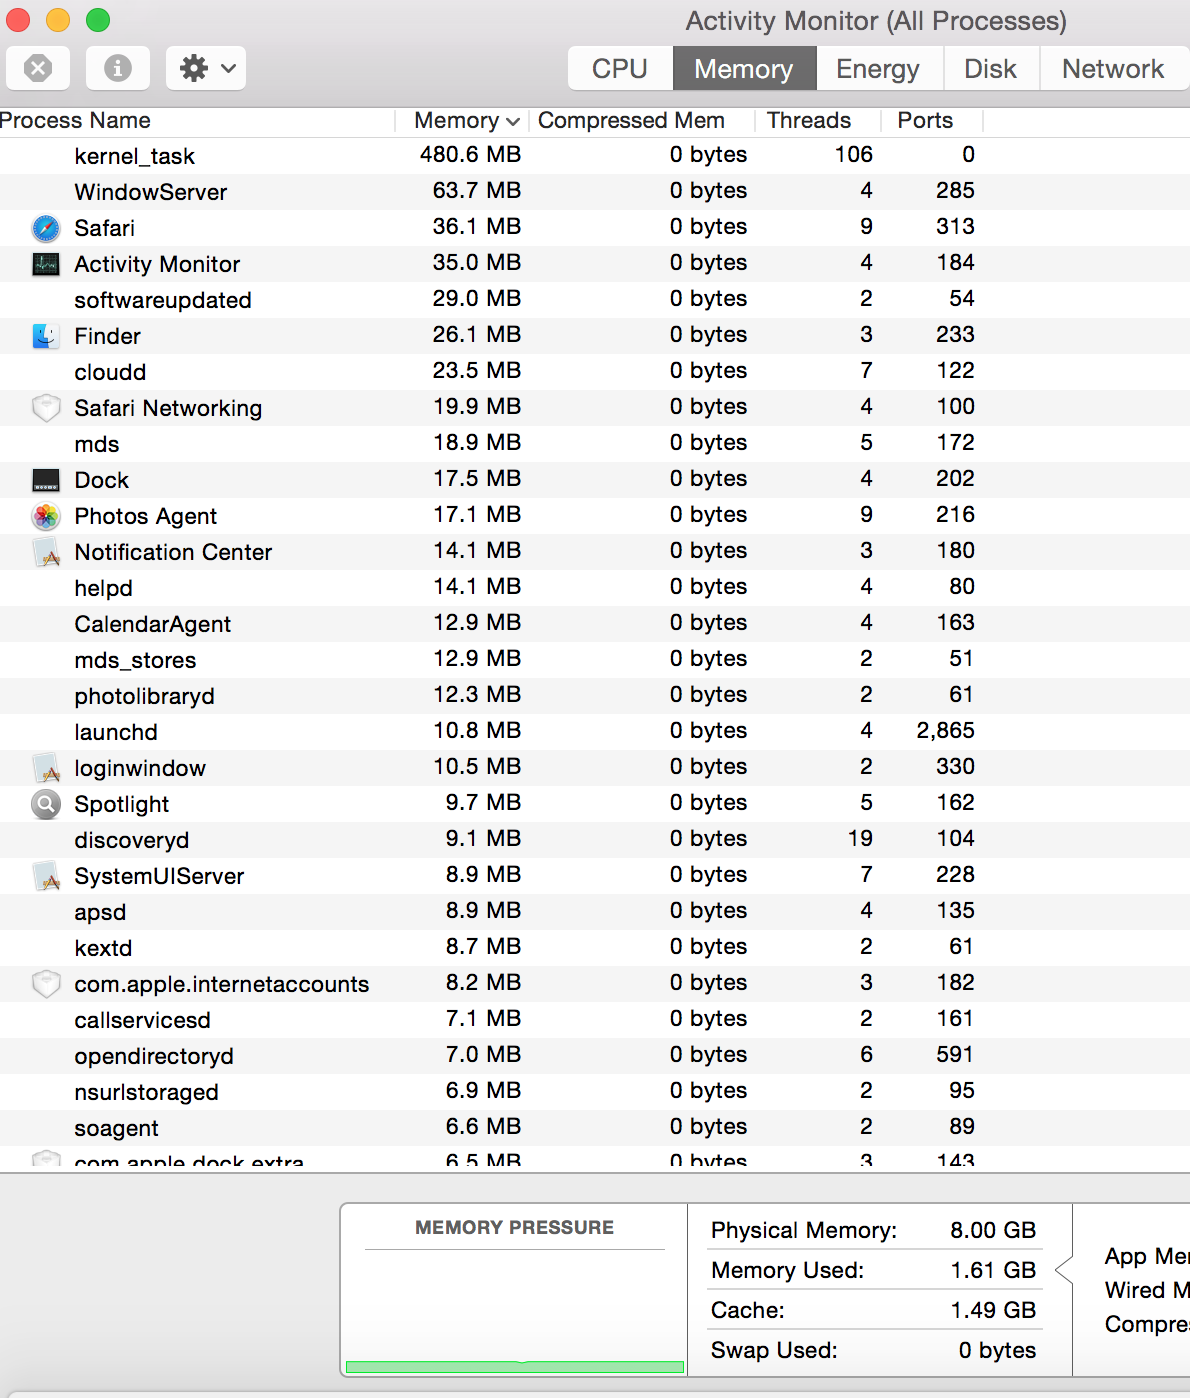The width and height of the screenshot is (1190, 1398).
Task: Sort by Compressed Mem column
Action: [x=641, y=120]
